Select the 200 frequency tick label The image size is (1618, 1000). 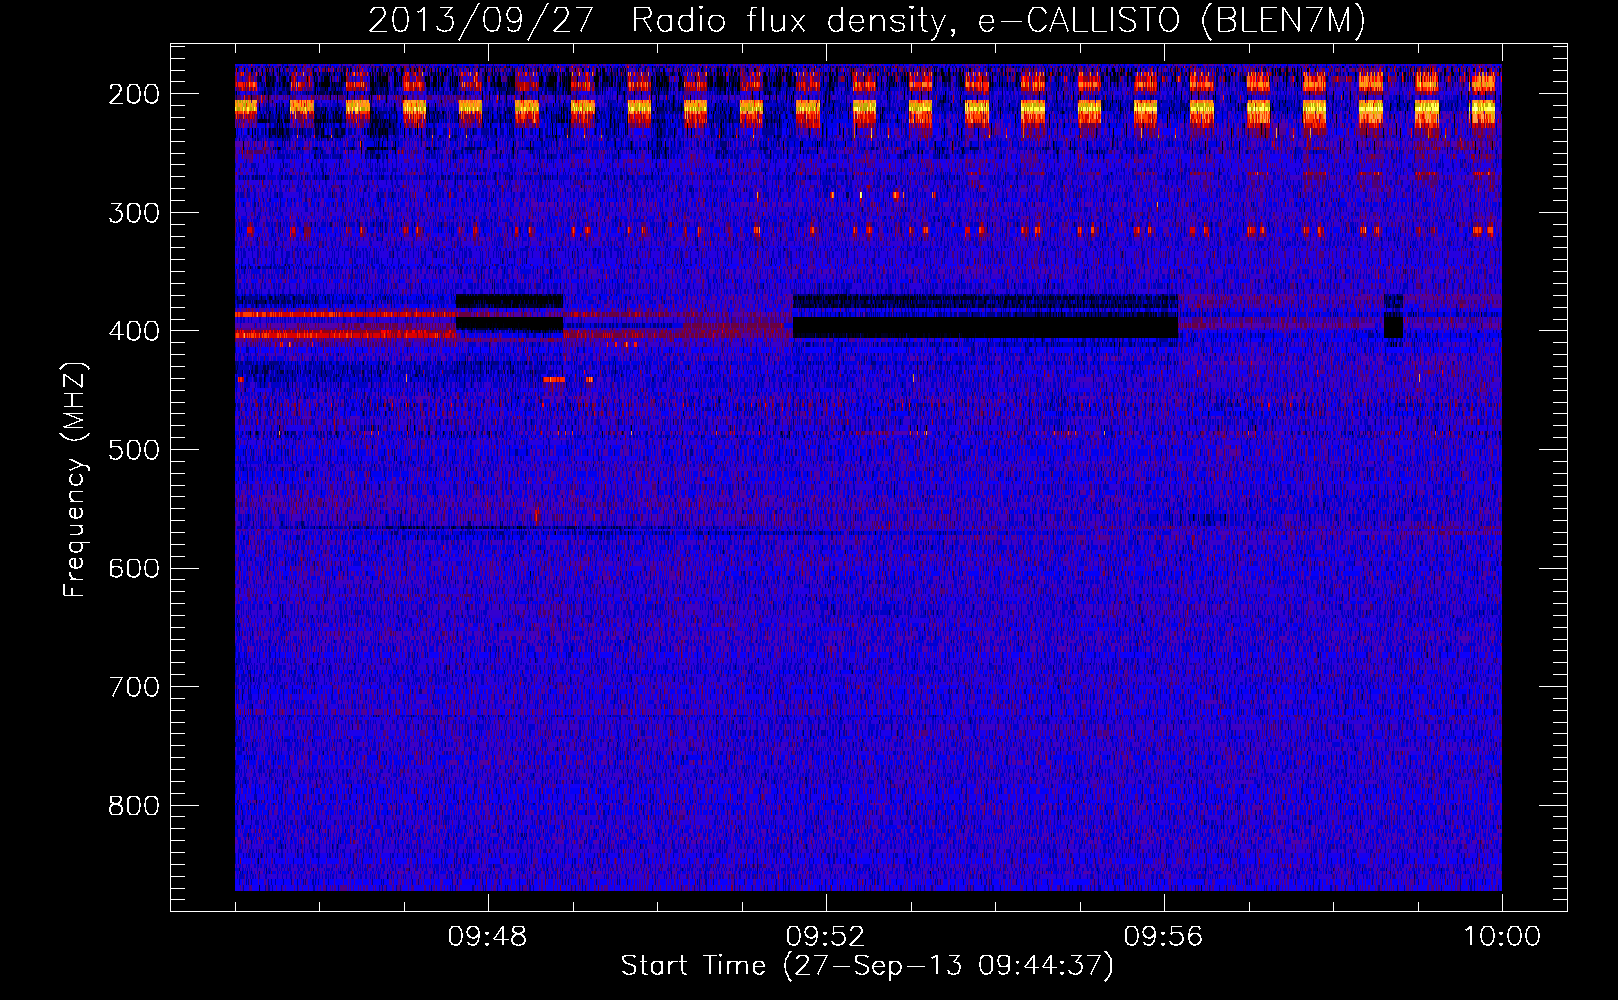click(134, 94)
